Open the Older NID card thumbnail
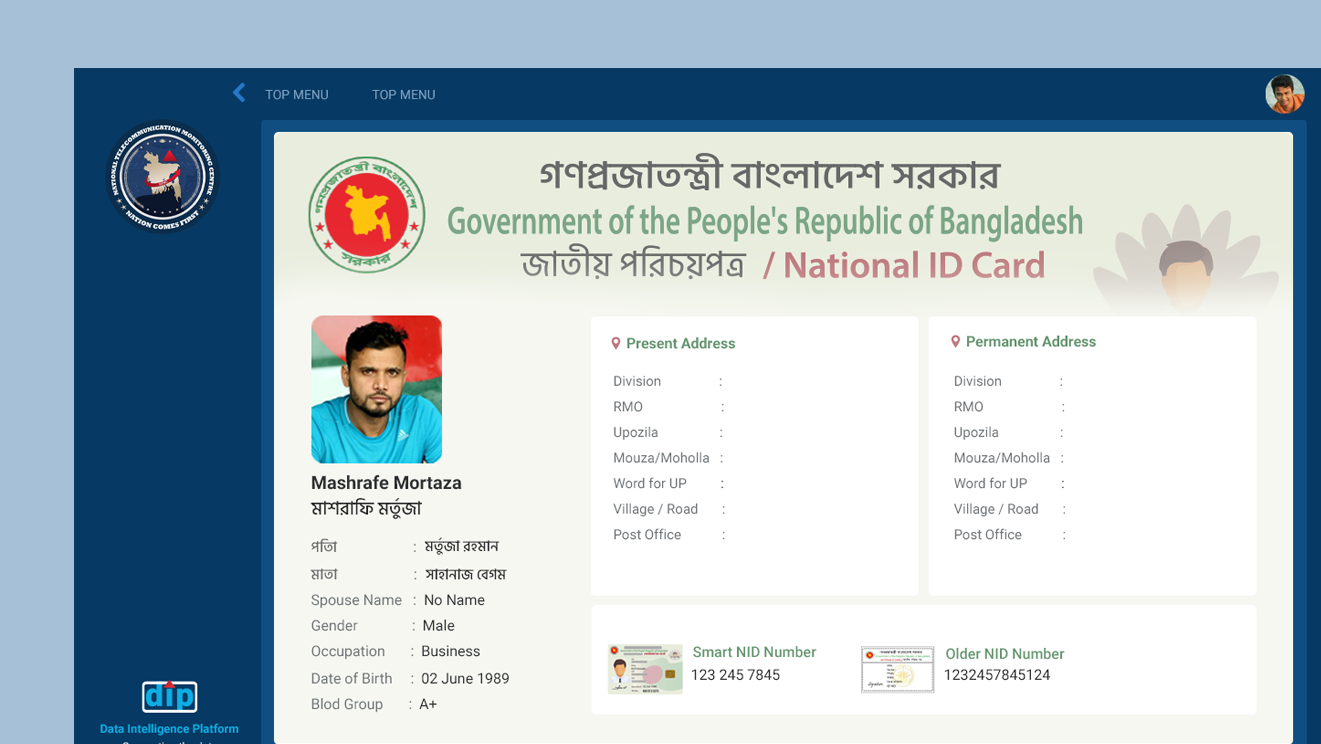The height and width of the screenshot is (744, 1321). click(897, 669)
